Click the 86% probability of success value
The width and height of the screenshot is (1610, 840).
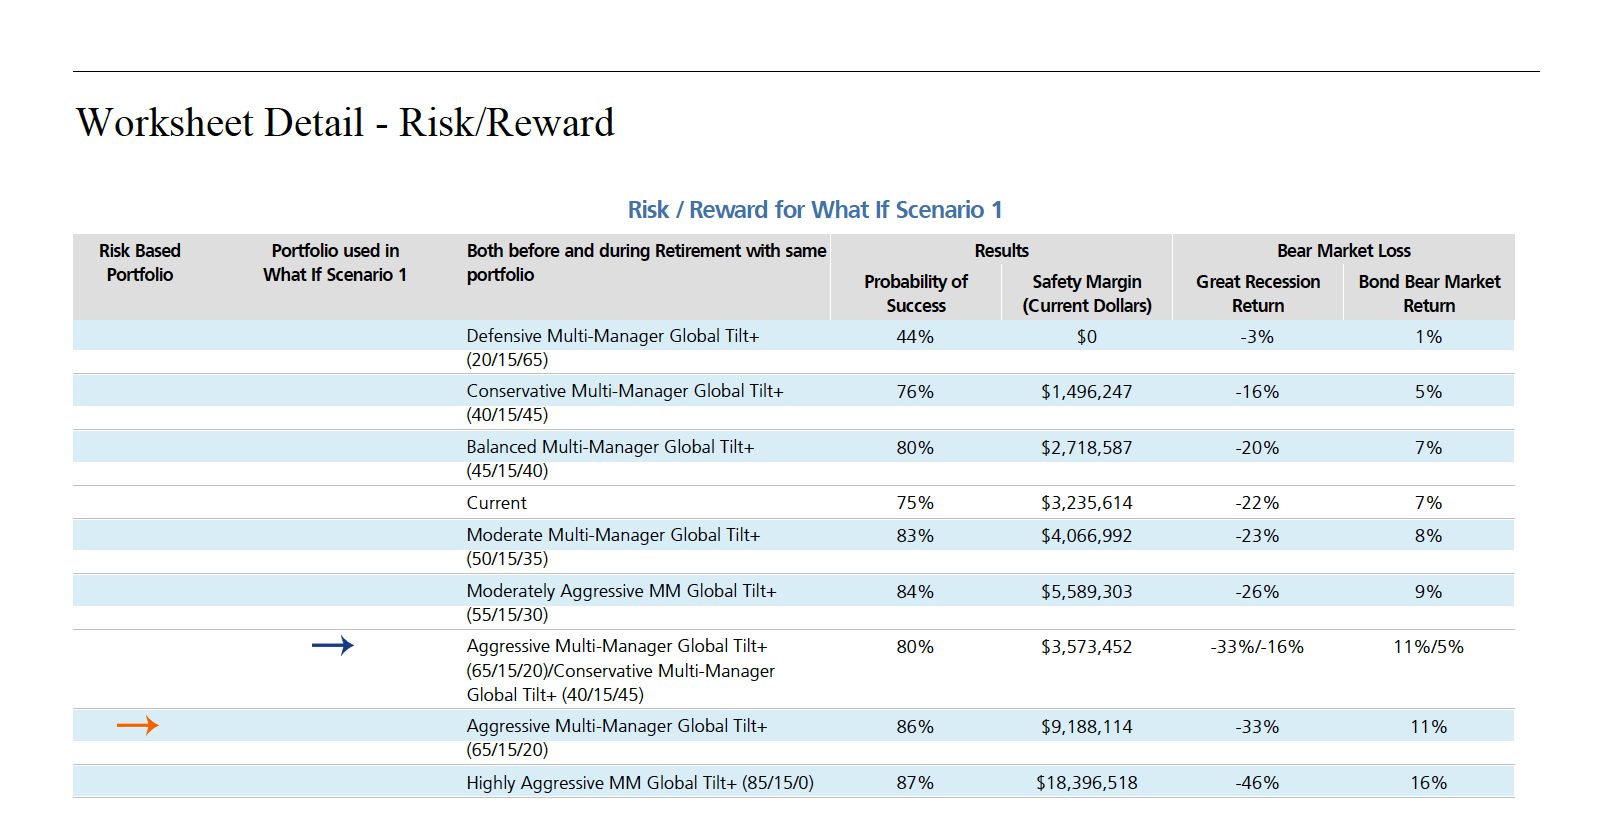pos(914,727)
